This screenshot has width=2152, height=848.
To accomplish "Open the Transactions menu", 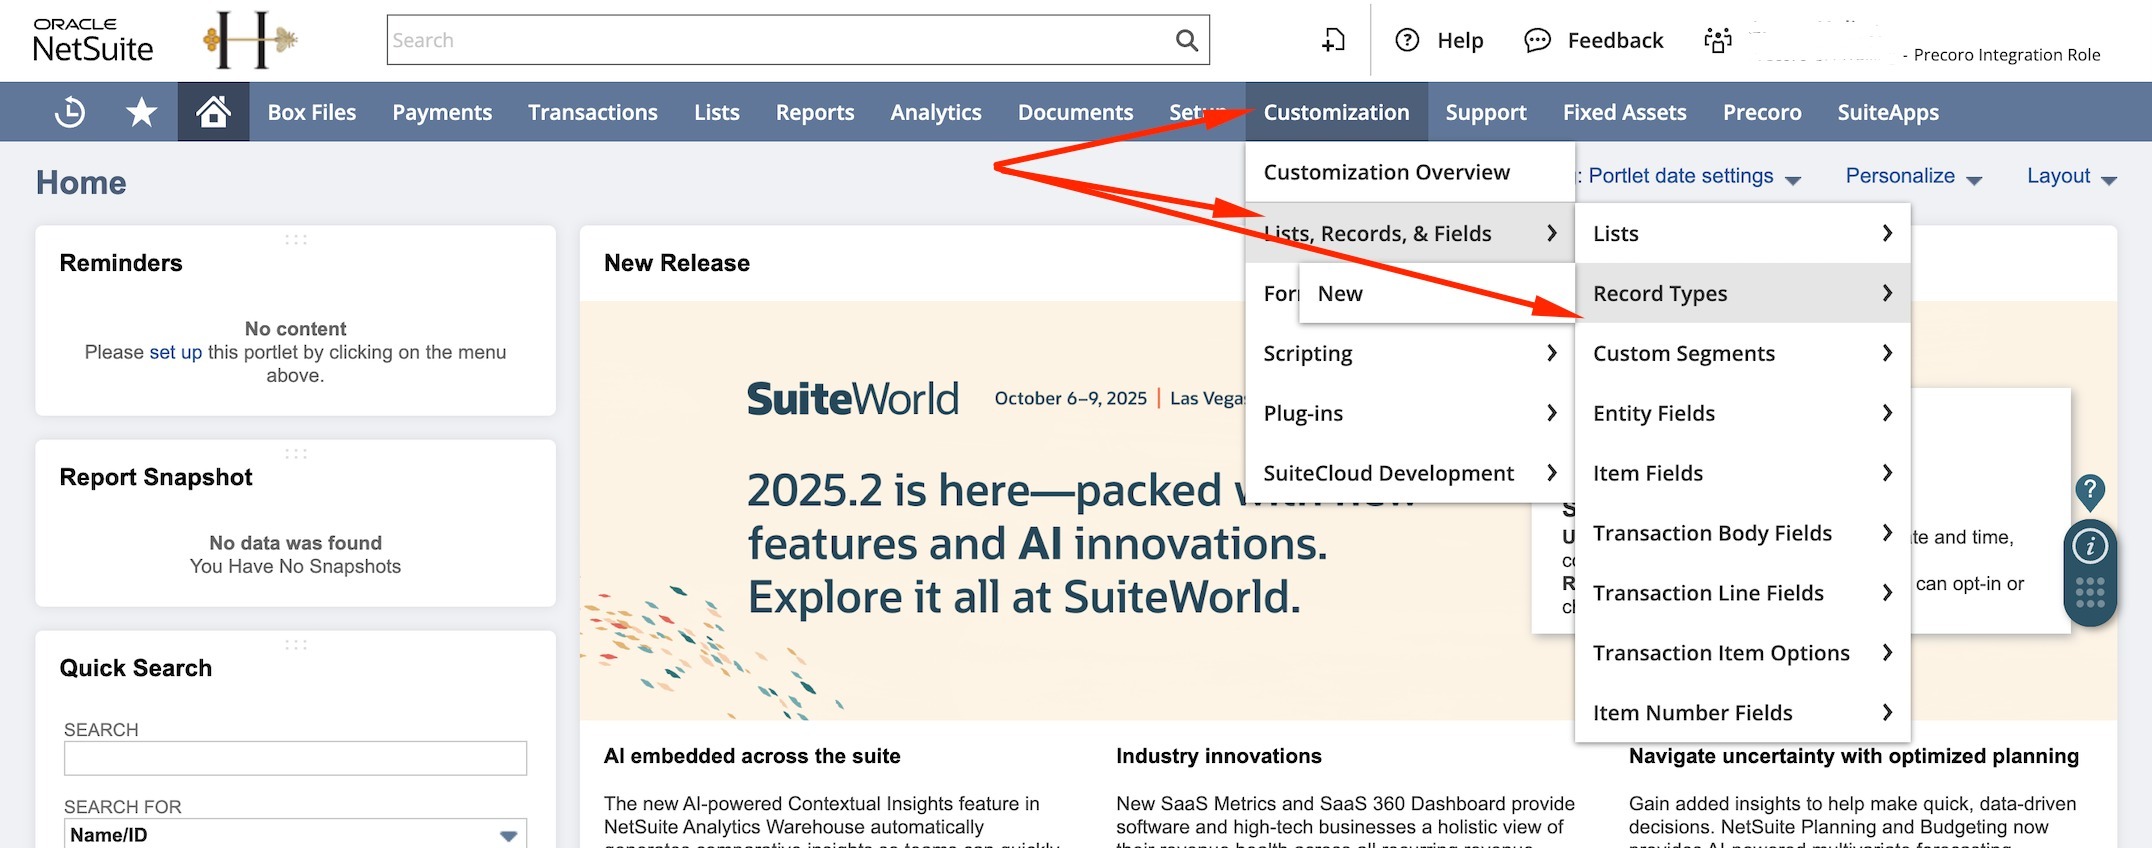I will [593, 112].
